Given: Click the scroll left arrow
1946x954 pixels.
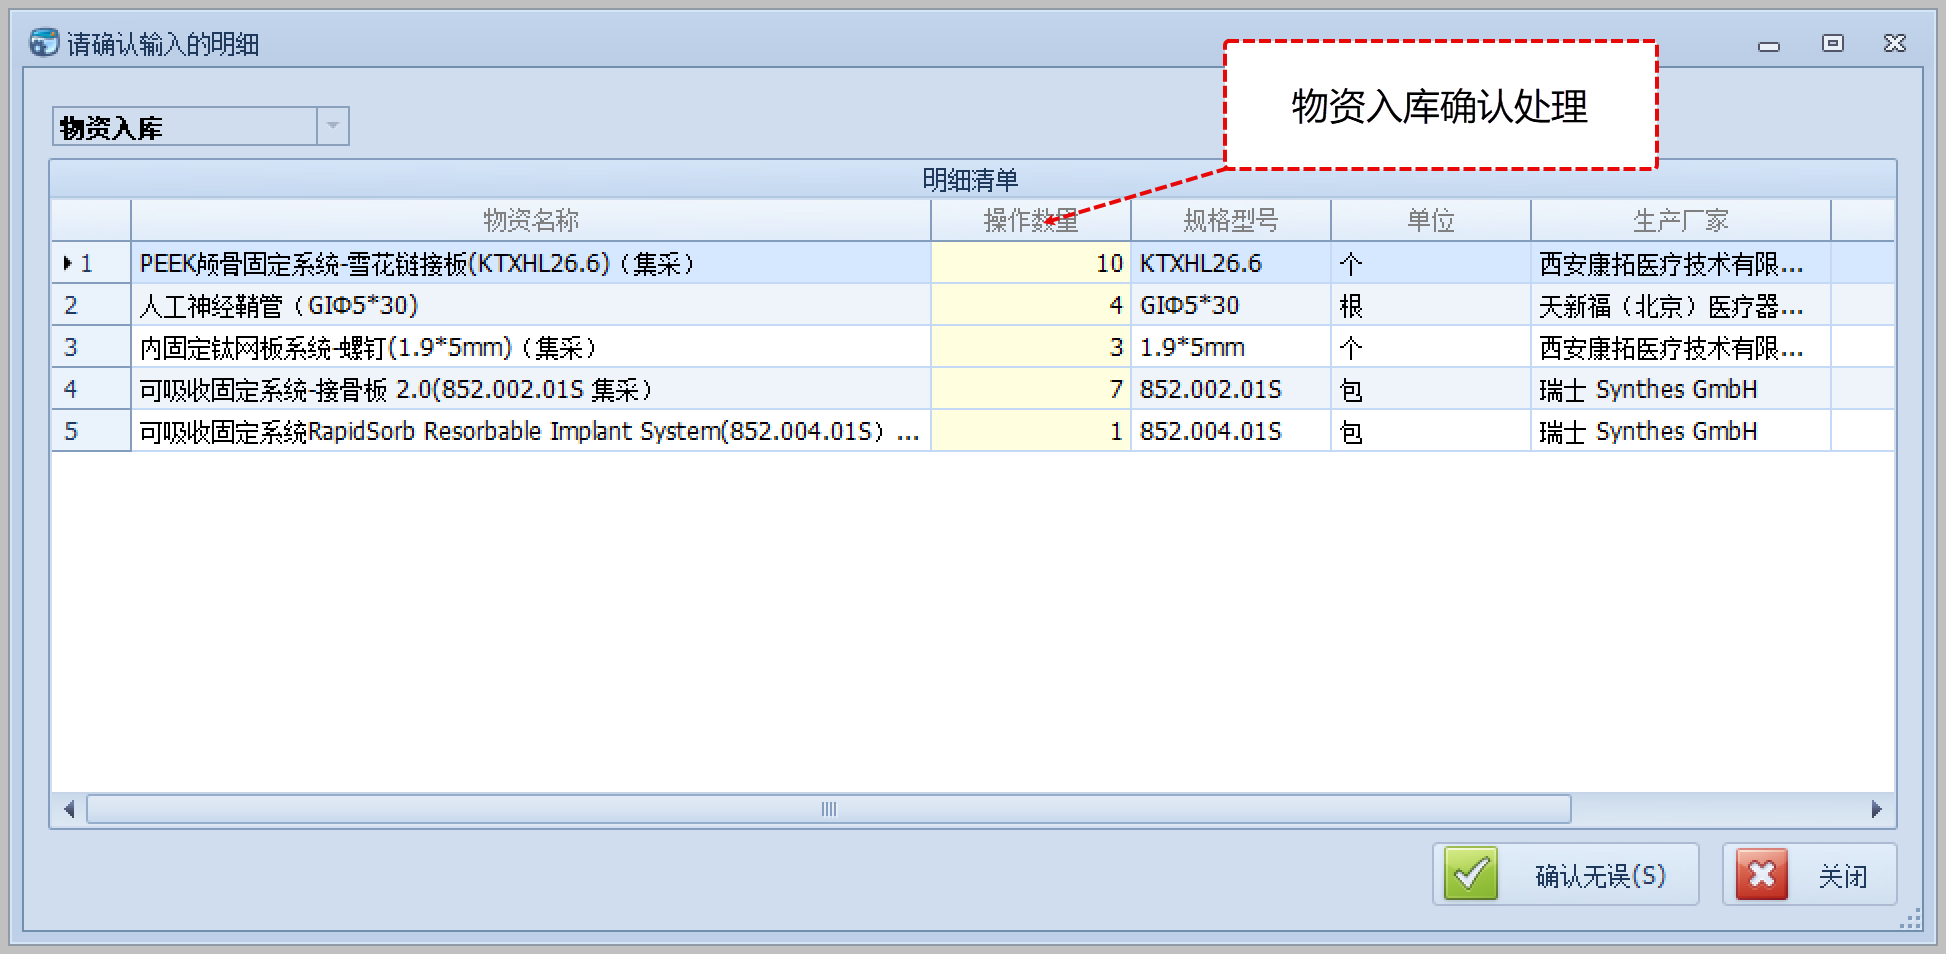Looking at the screenshot, I should [x=69, y=809].
